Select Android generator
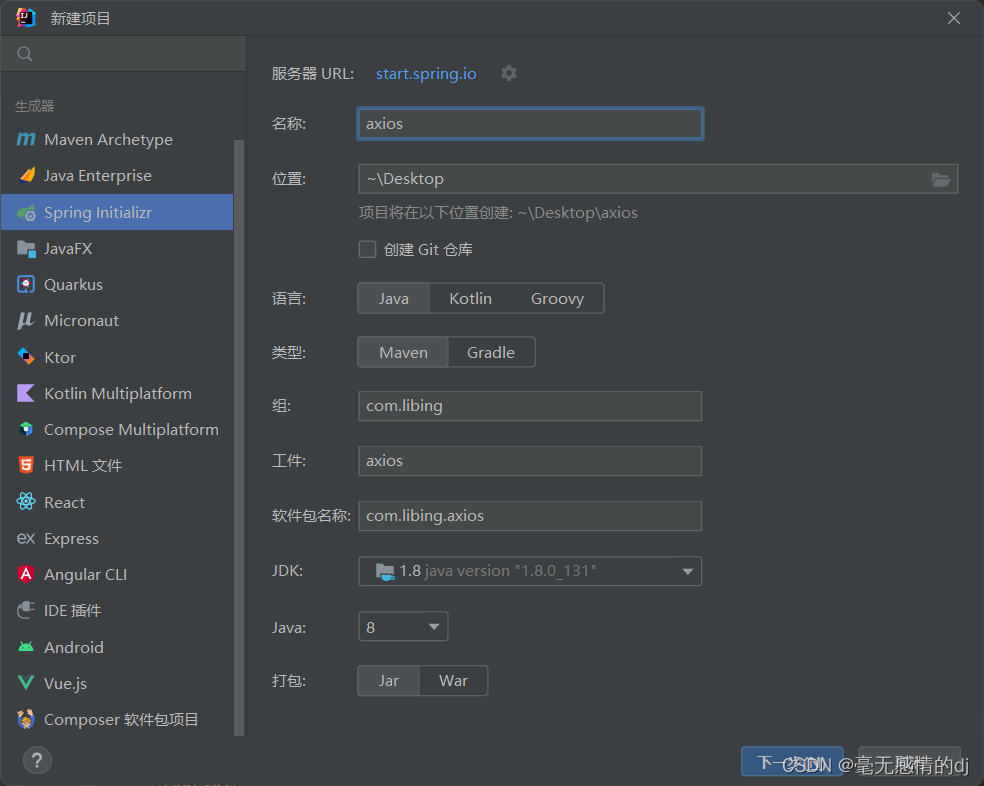 click(117, 647)
